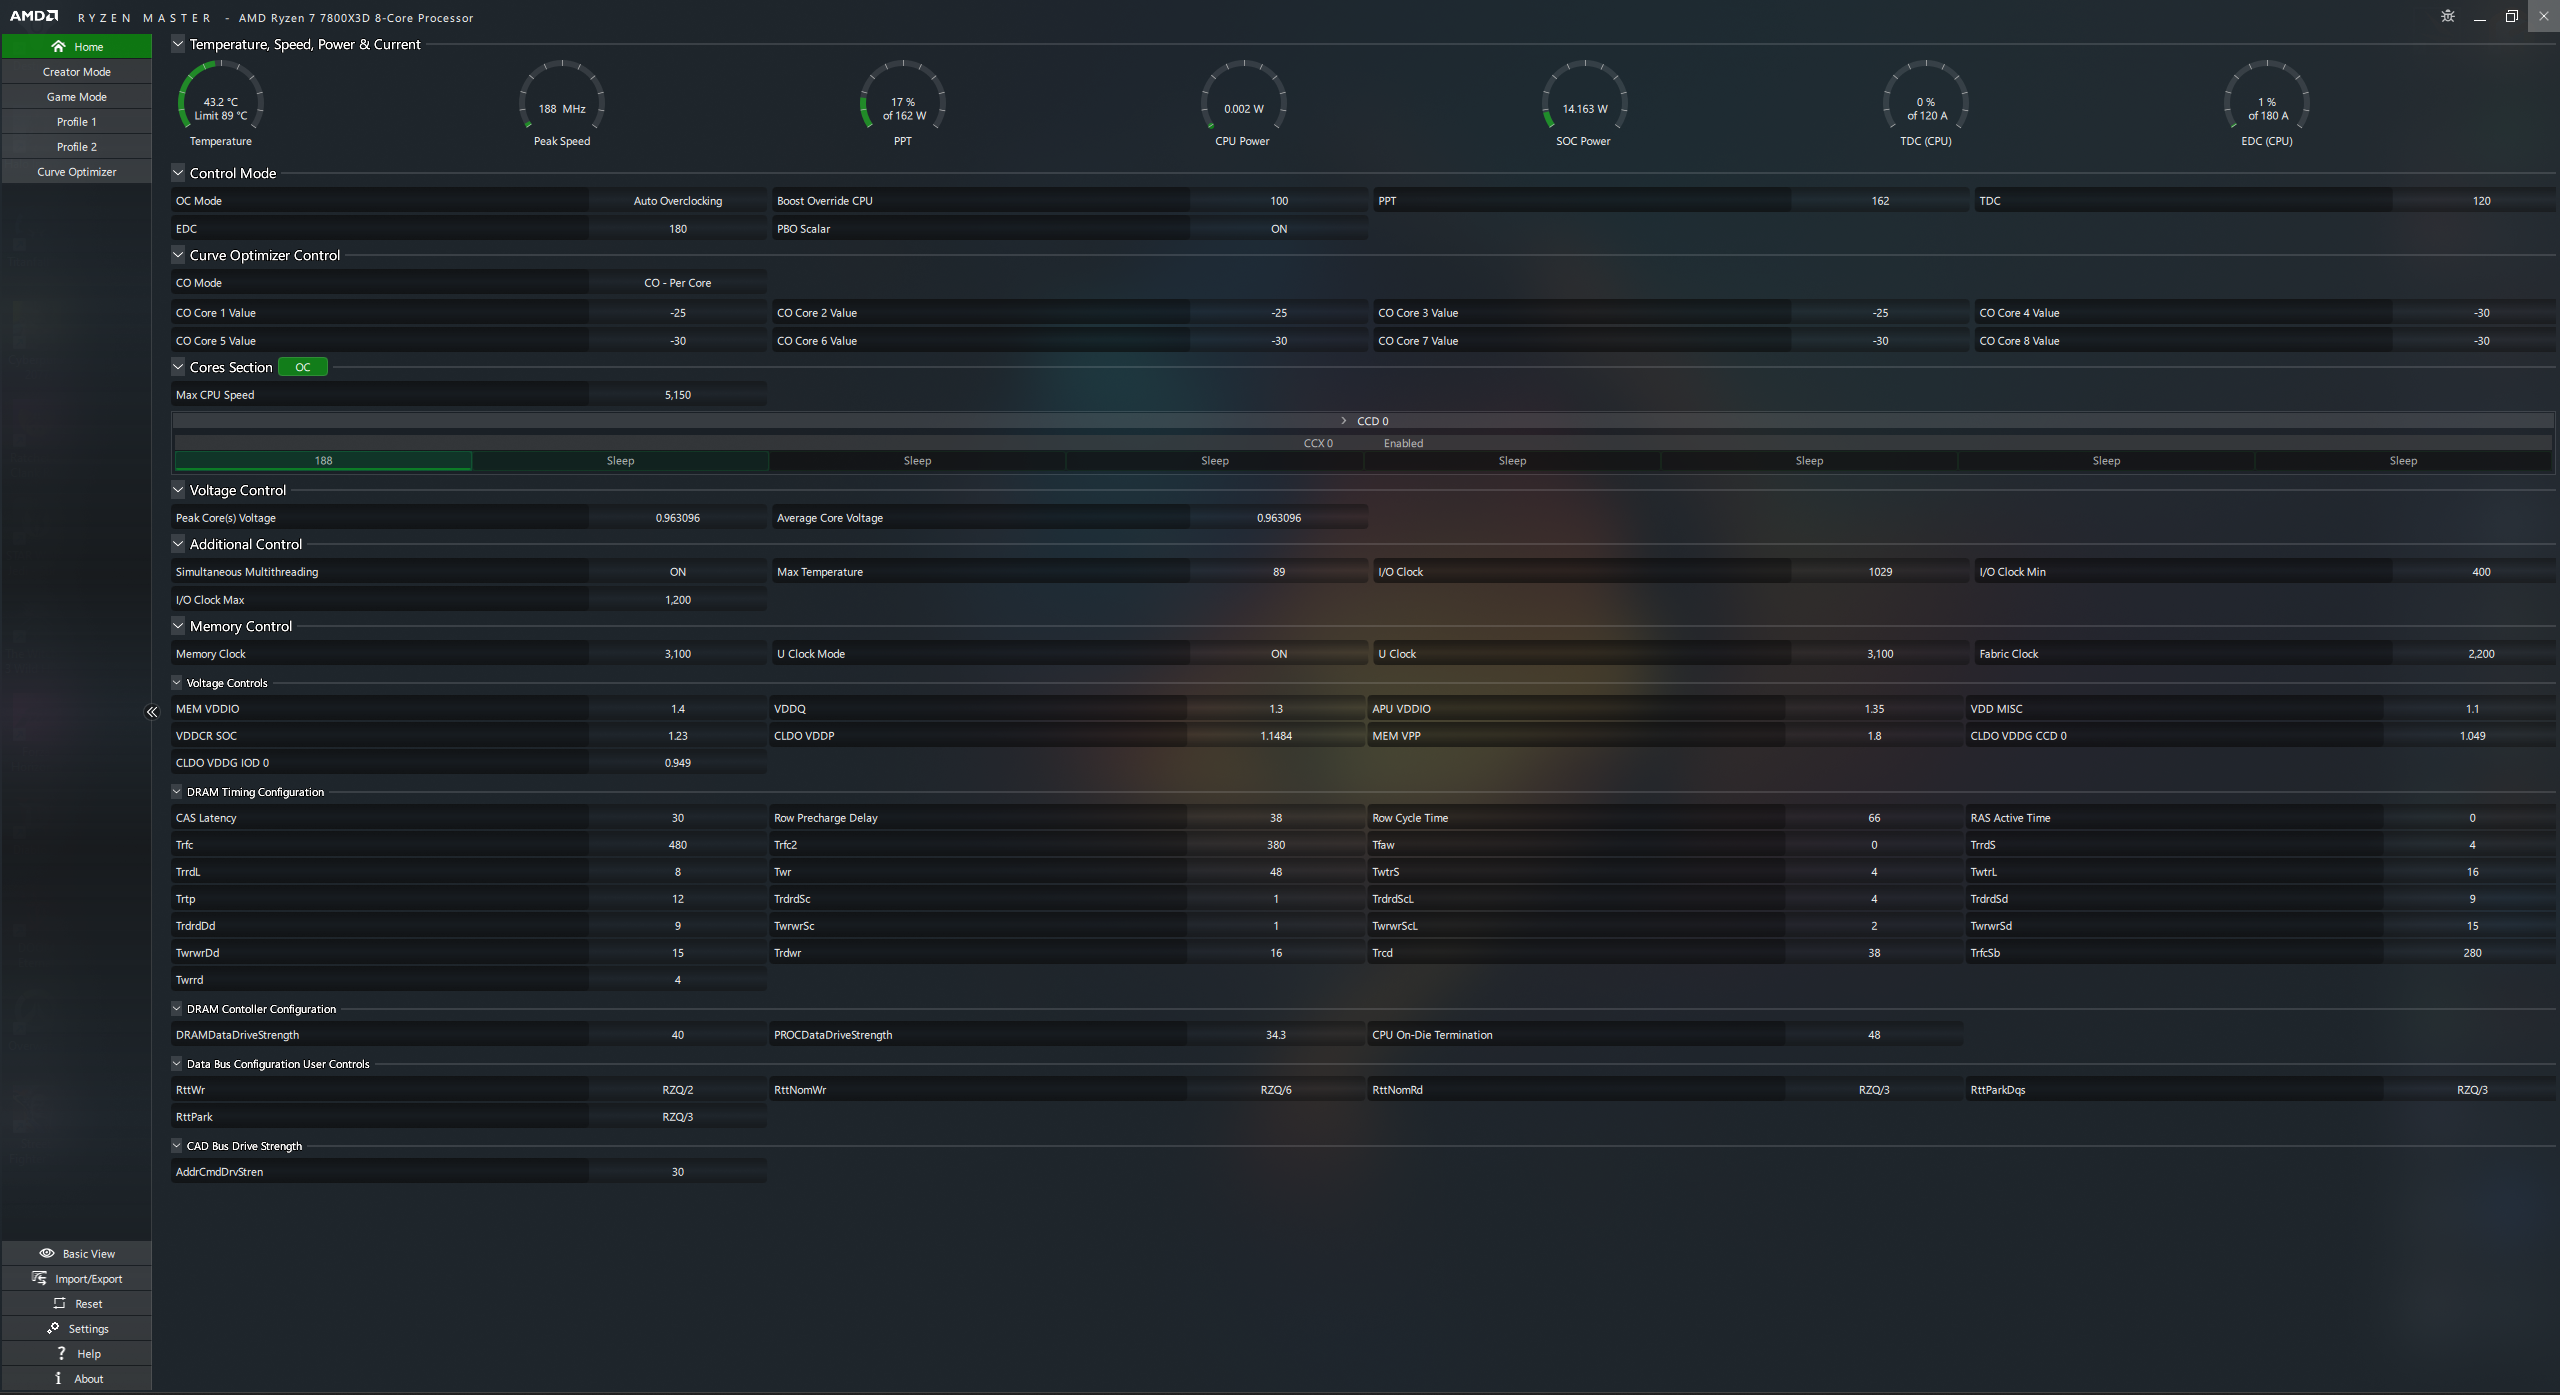Click Peak Core(s) Voltage value 0.963096
Screen dimensions: 2560x1395
pos(678,518)
